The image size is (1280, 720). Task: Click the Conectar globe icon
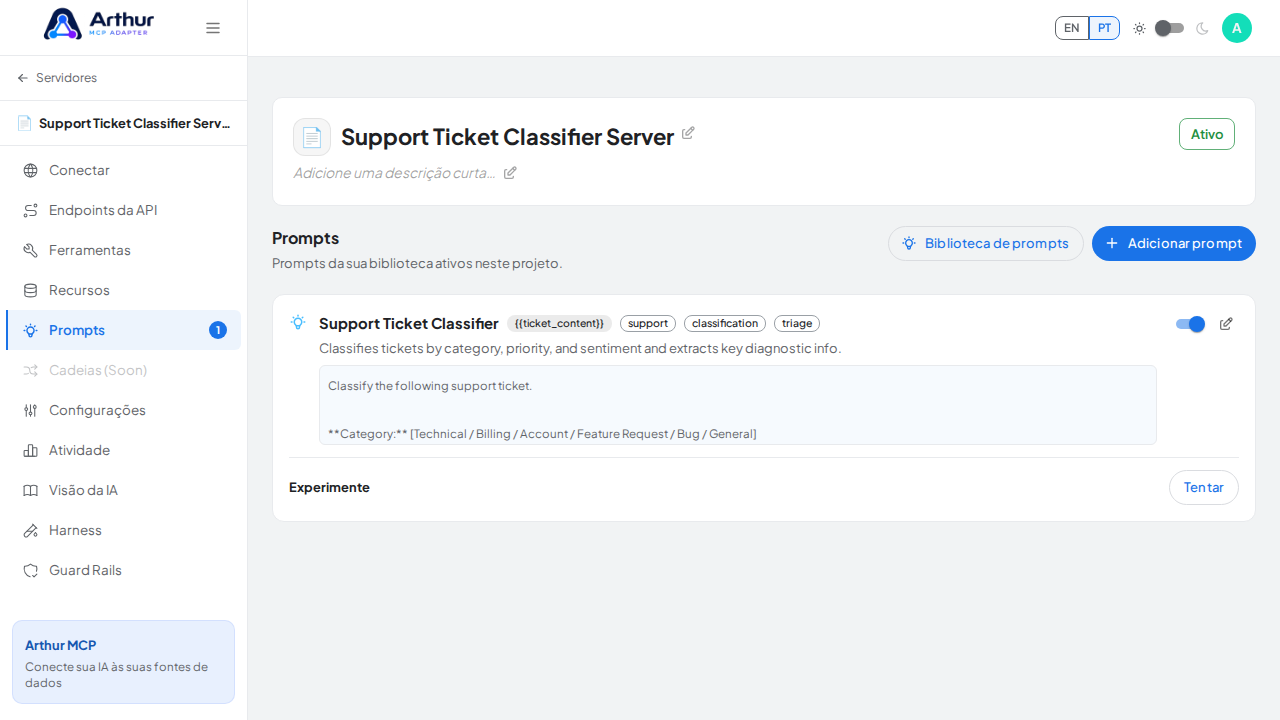[x=31, y=170]
